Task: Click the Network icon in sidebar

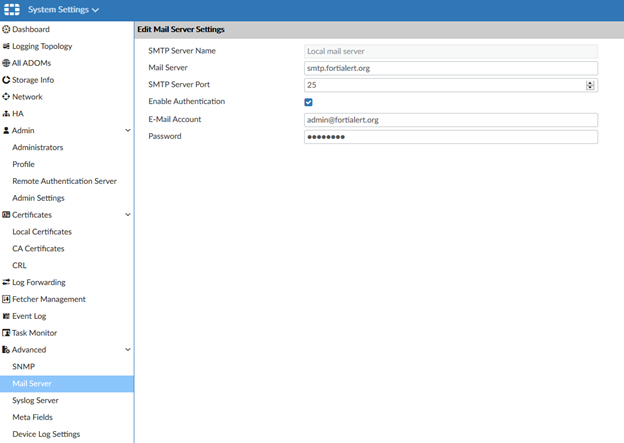Action: pyautogui.click(x=6, y=97)
